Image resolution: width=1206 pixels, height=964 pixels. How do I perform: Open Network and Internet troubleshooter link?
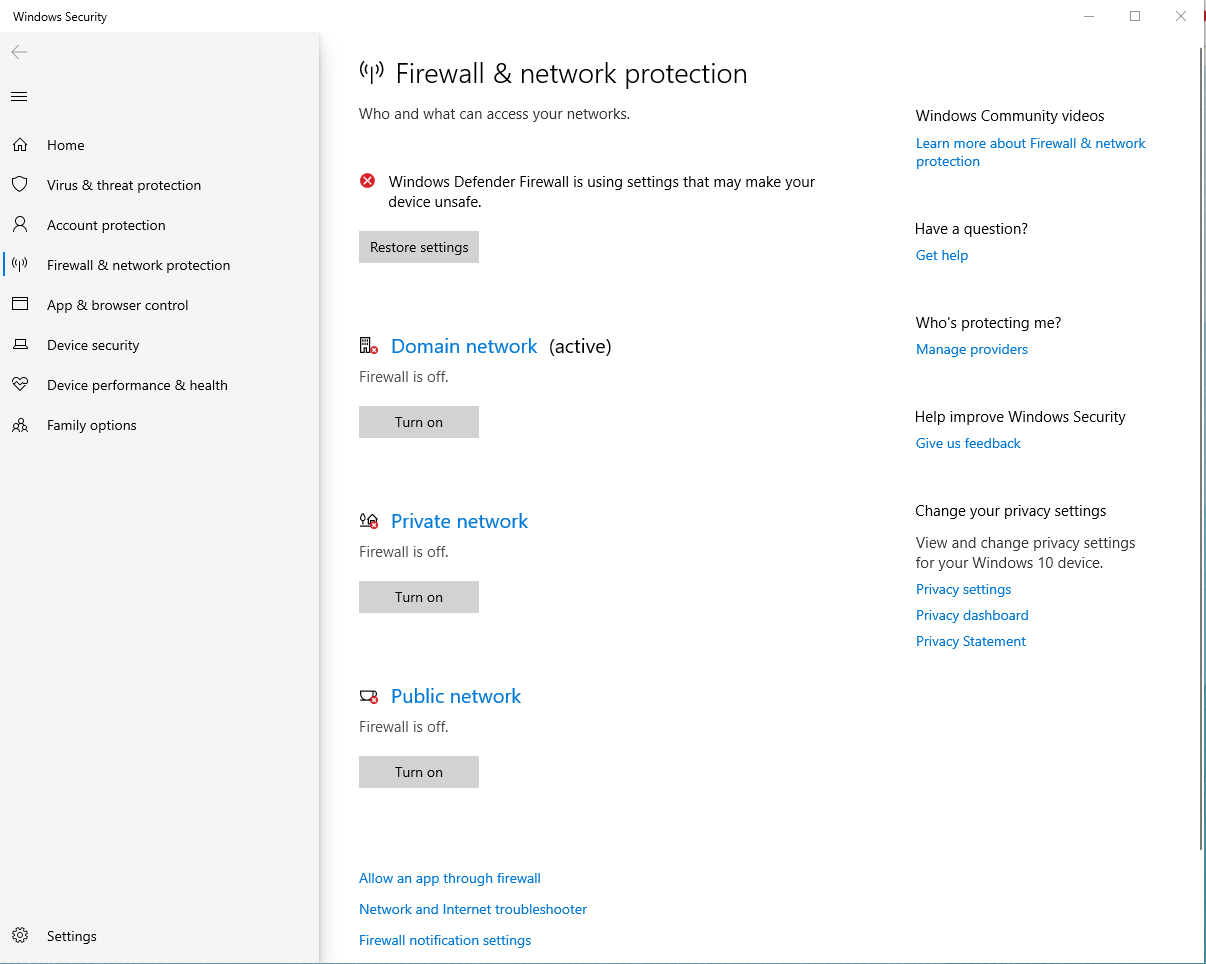[x=473, y=909]
